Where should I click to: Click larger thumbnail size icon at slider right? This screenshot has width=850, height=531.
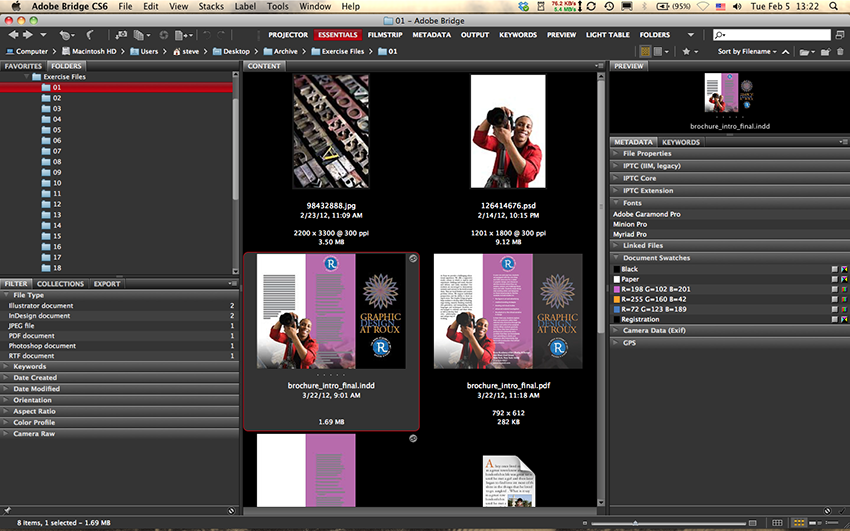pyautogui.click(x=752, y=523)
